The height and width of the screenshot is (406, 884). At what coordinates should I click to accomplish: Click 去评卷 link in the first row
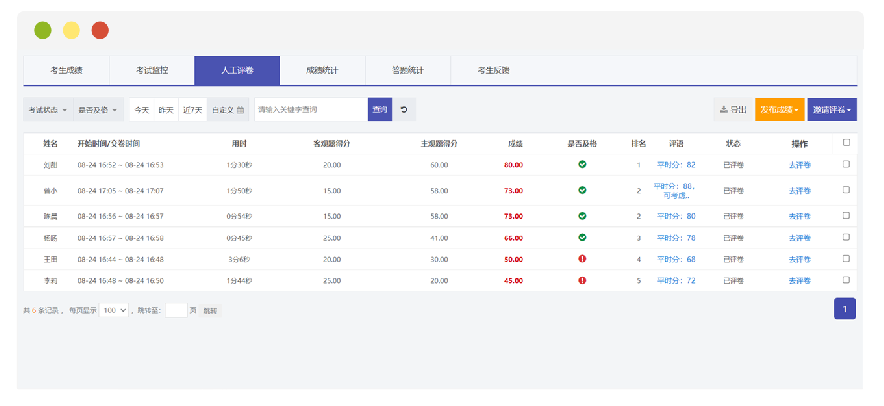coord(799,164)
